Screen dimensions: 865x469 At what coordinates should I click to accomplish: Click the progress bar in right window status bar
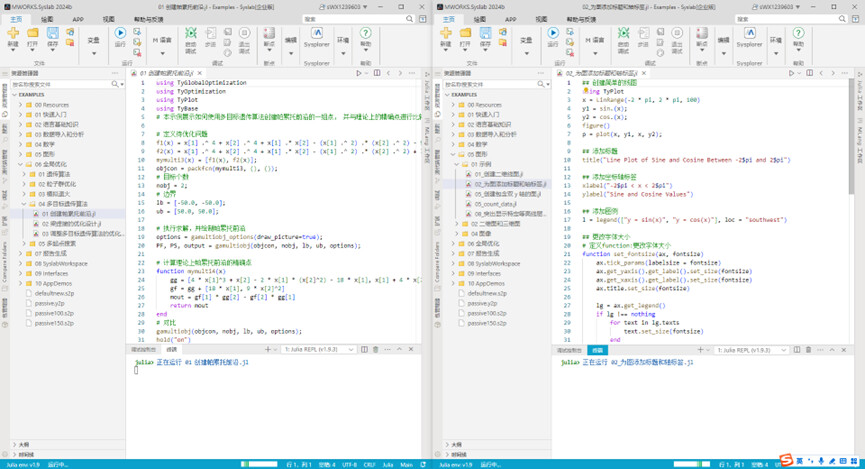tap(692, 465)
